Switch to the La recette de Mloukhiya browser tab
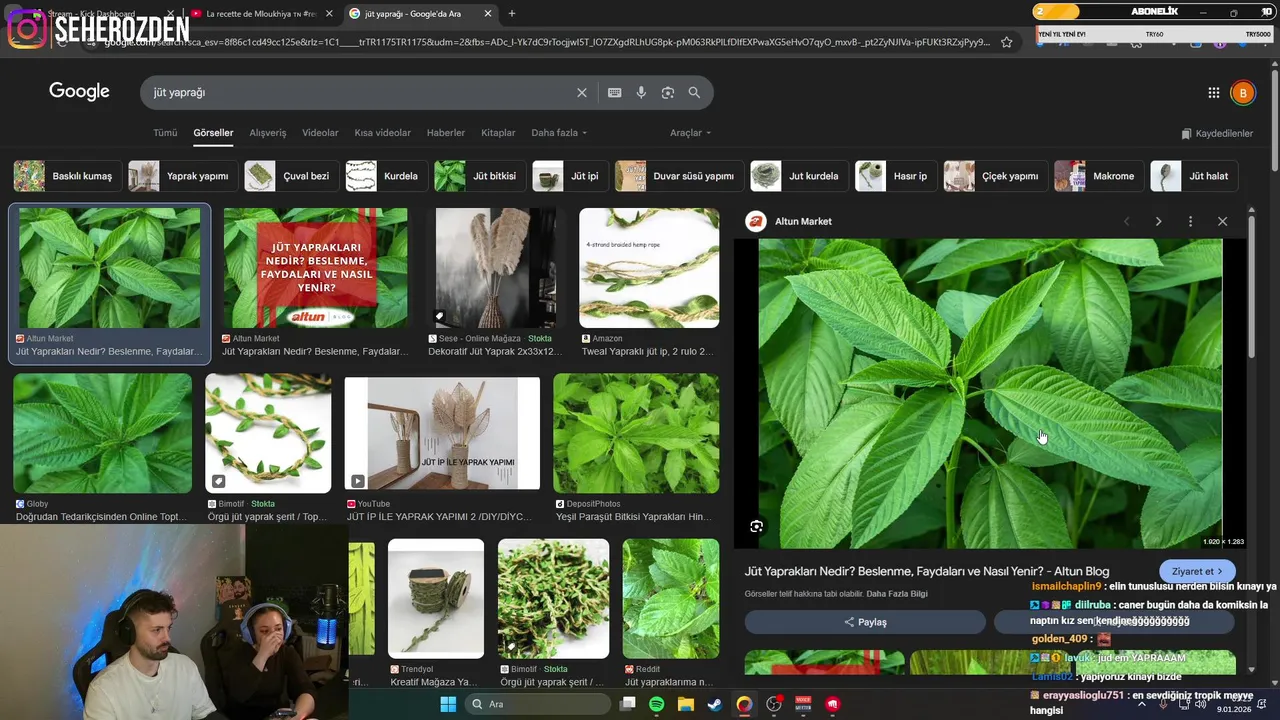This screenshot has width=1280, height=720. click(x=260, y=13)
